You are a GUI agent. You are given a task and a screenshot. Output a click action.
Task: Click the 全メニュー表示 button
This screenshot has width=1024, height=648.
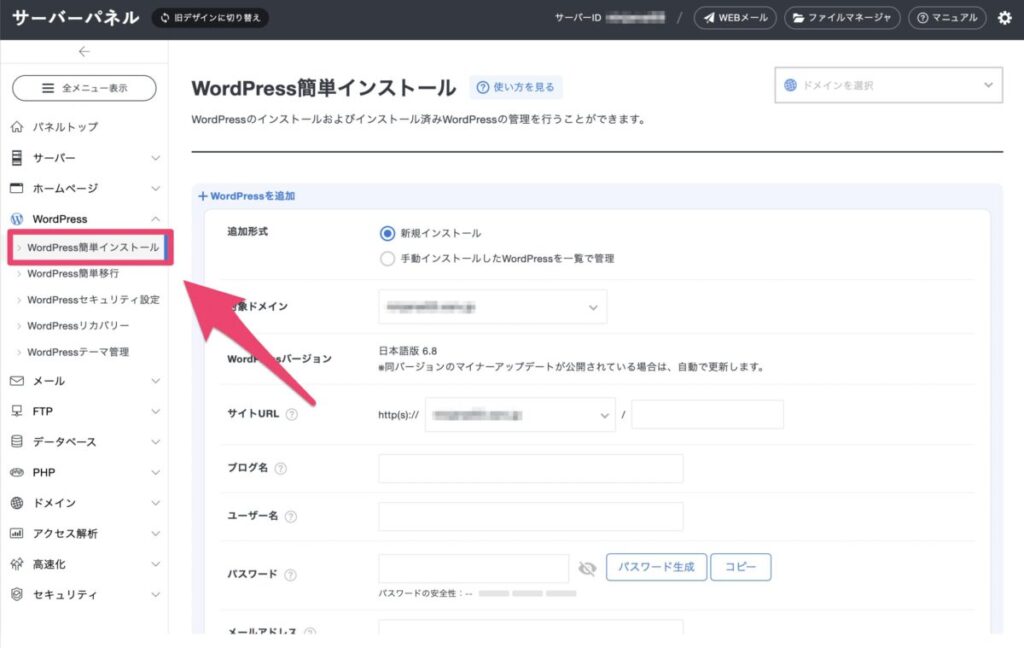(84, 88)
